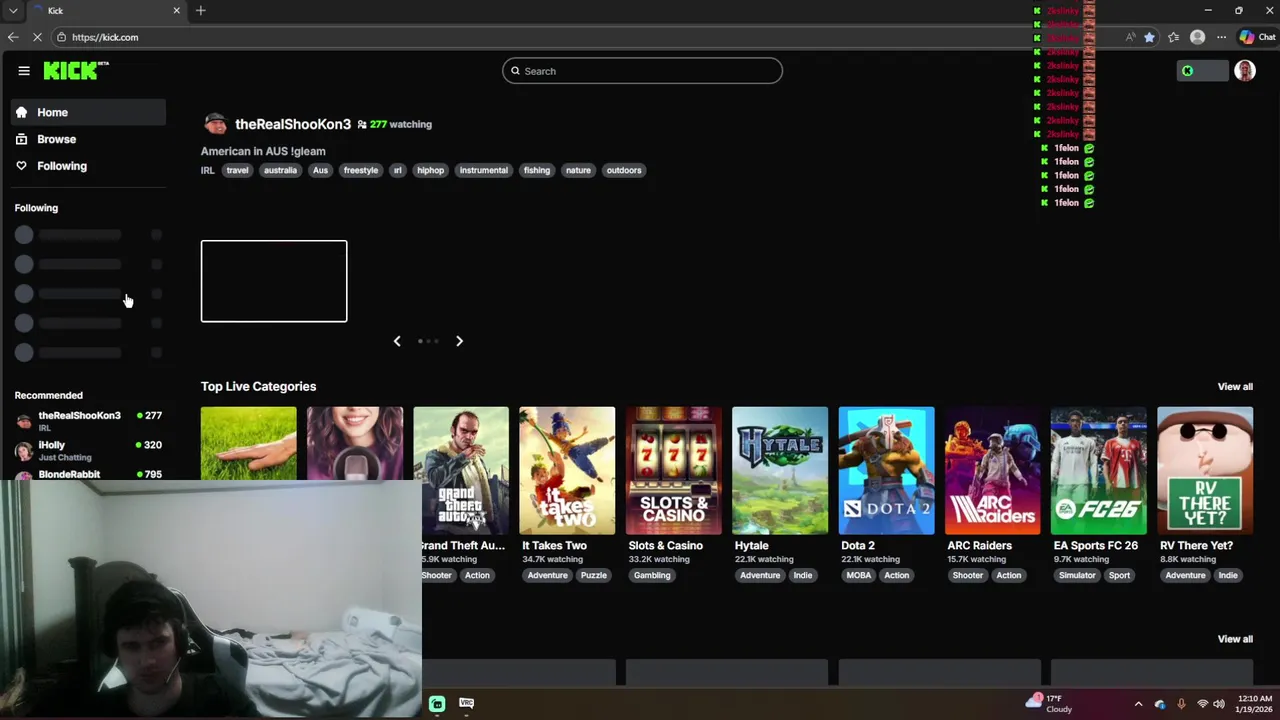Click the favorite star in address bar

1150,37
